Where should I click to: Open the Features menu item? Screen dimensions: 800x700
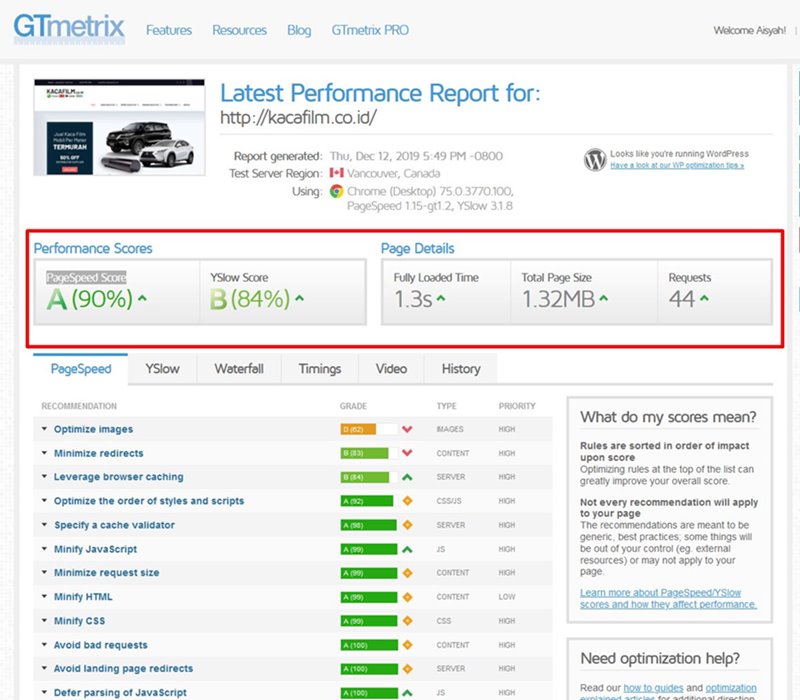169,30
